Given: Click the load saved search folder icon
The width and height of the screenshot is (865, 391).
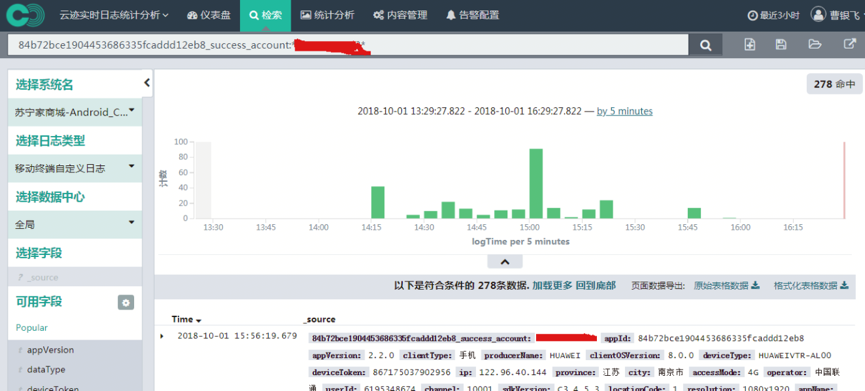Looking at the screenshot, I should click(815, 45).
